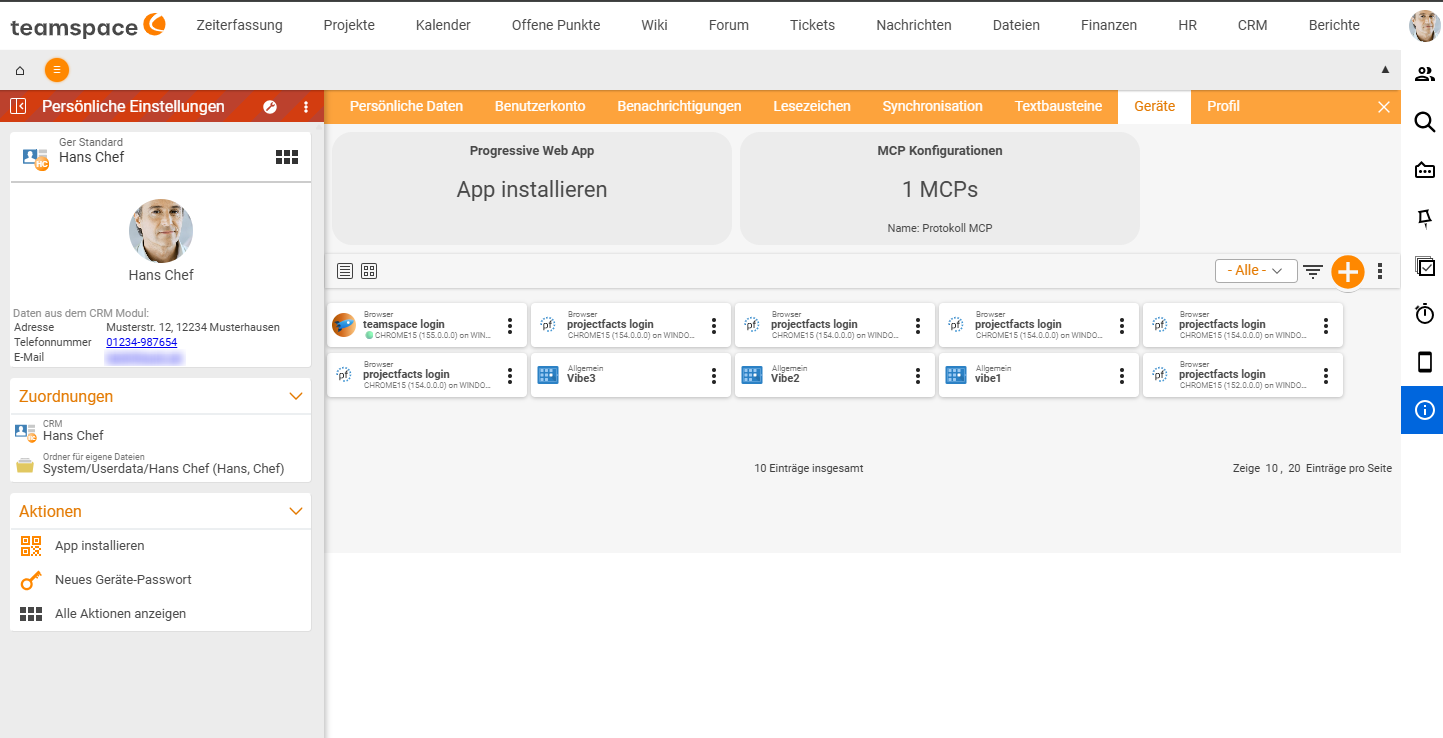Click the teamspace logo

click(89, 26)
